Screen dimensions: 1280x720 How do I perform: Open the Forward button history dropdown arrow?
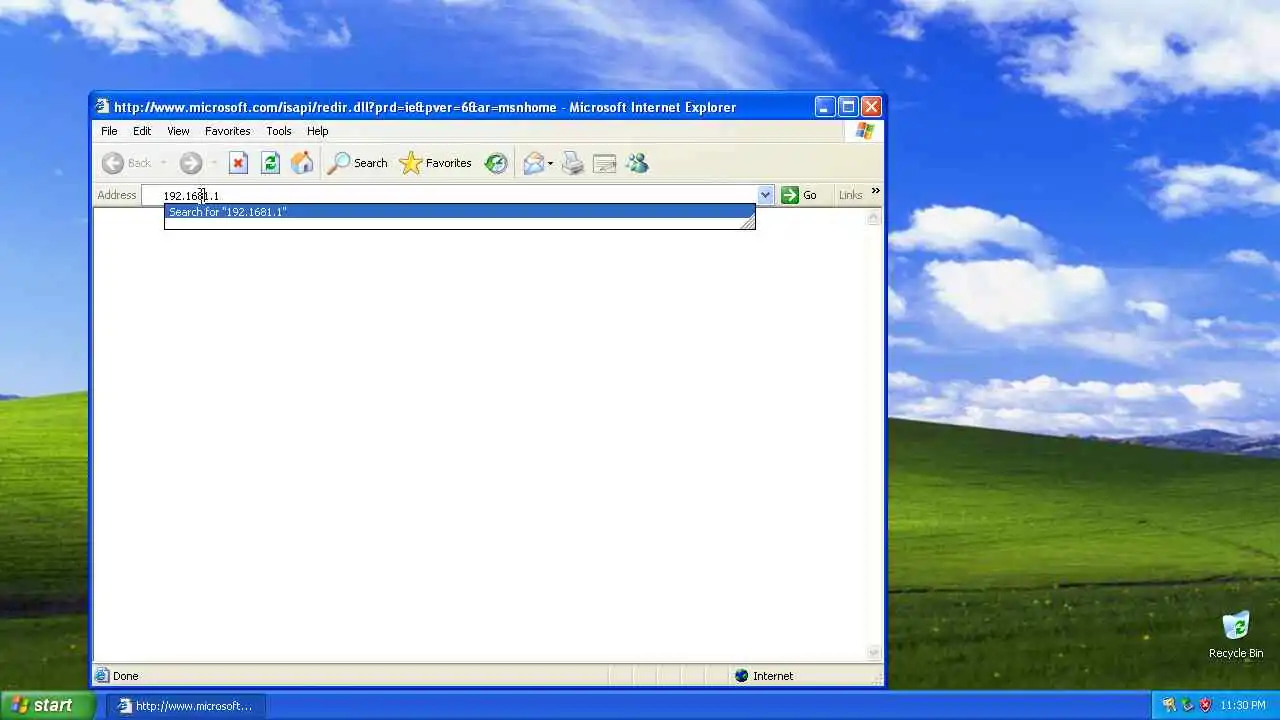coord(213,163)
